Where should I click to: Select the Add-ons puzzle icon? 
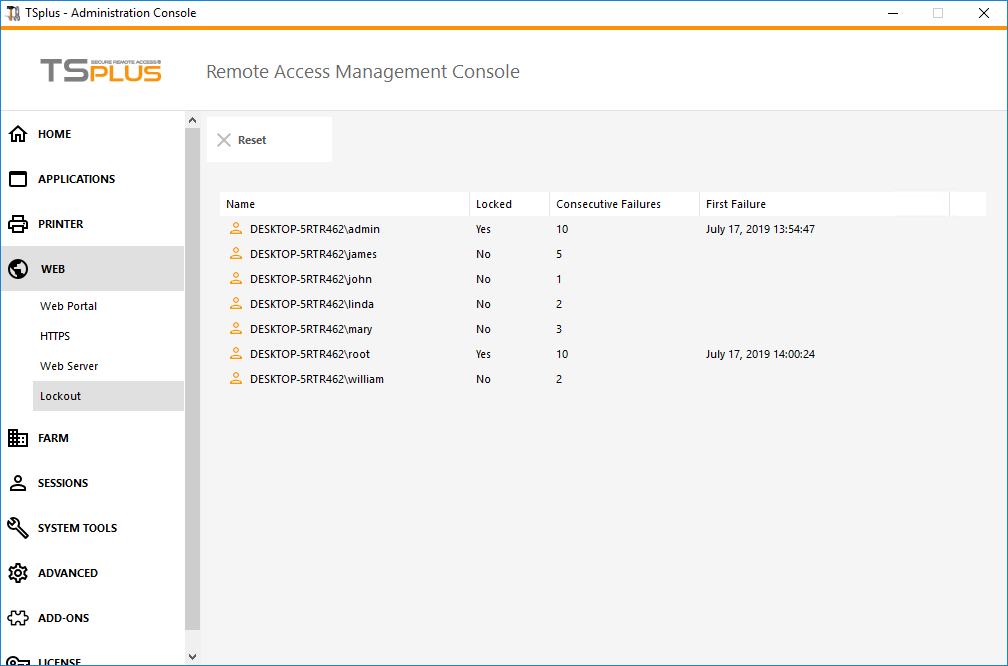pos(17,618)
